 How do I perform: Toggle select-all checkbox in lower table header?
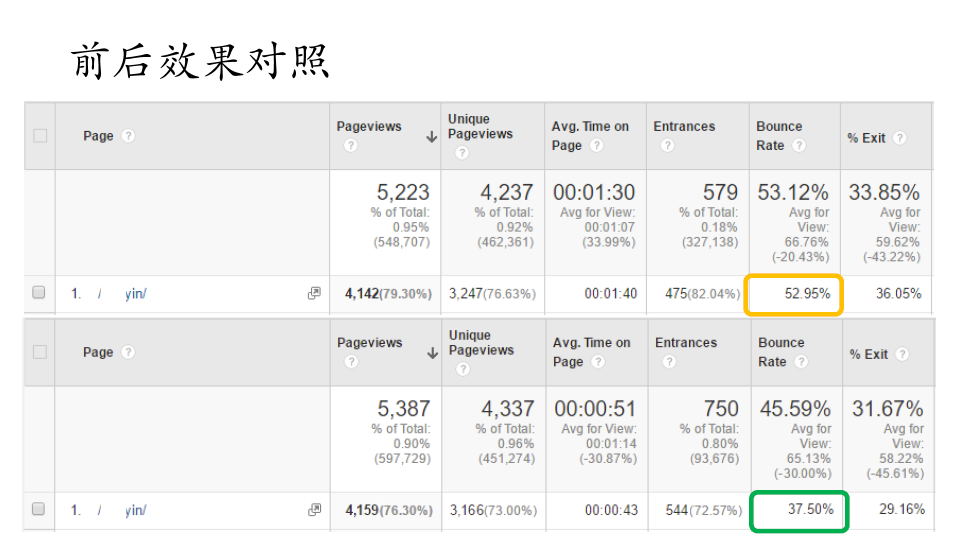coord(40,352)
